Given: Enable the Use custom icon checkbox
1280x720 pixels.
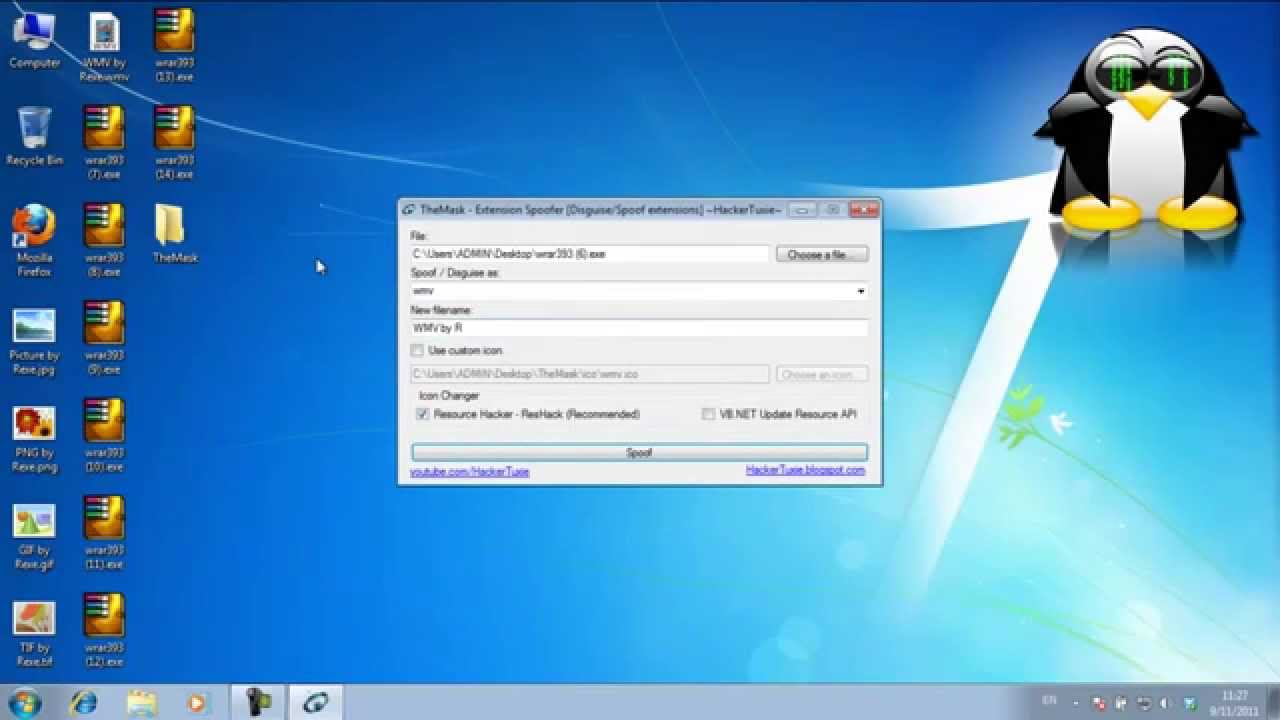Looking at the screenshot, I should 418,351.
